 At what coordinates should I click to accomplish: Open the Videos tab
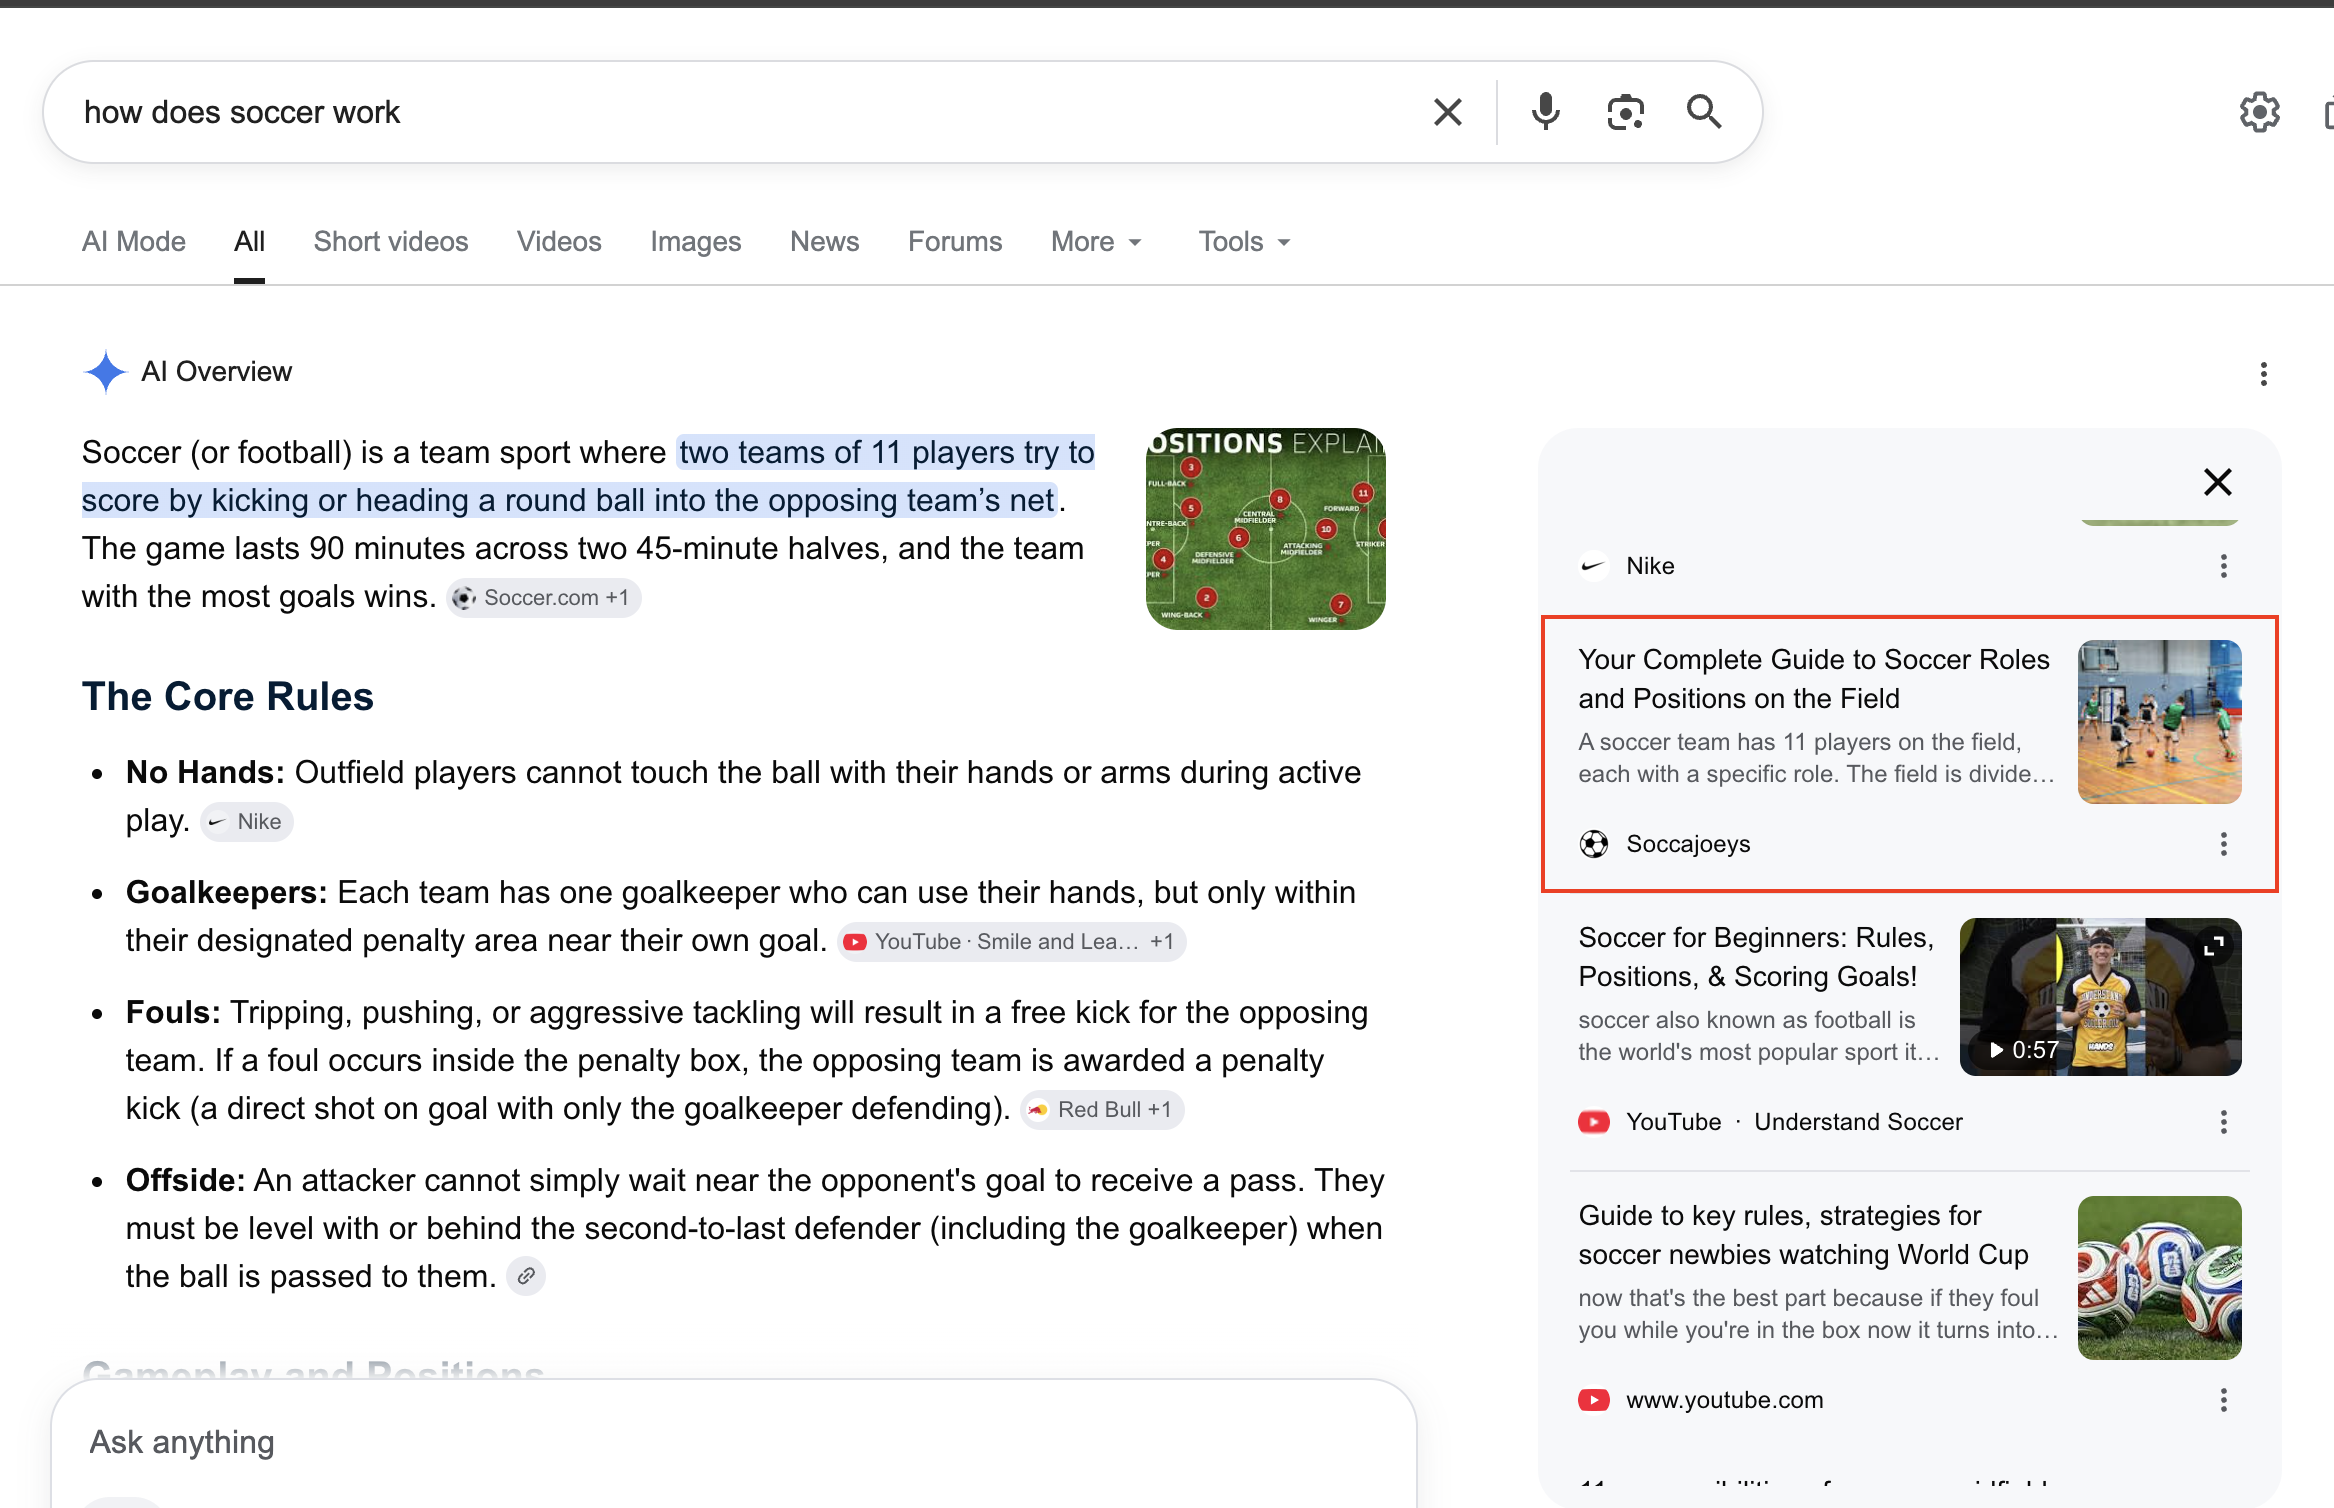coord(559,242)
